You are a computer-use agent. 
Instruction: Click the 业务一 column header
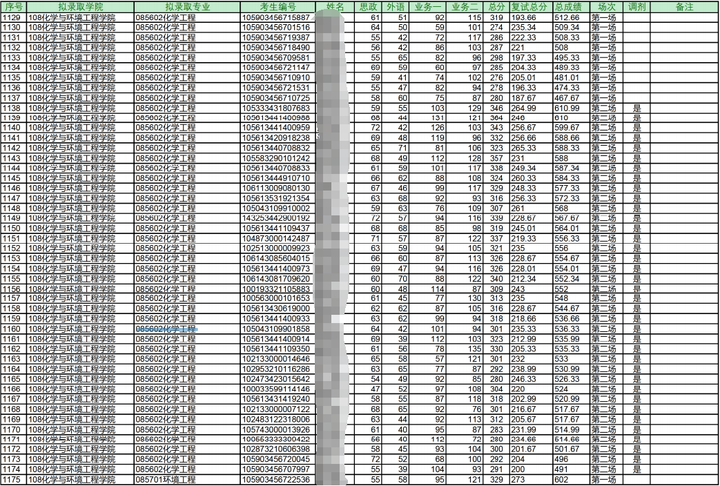[428, 7]
